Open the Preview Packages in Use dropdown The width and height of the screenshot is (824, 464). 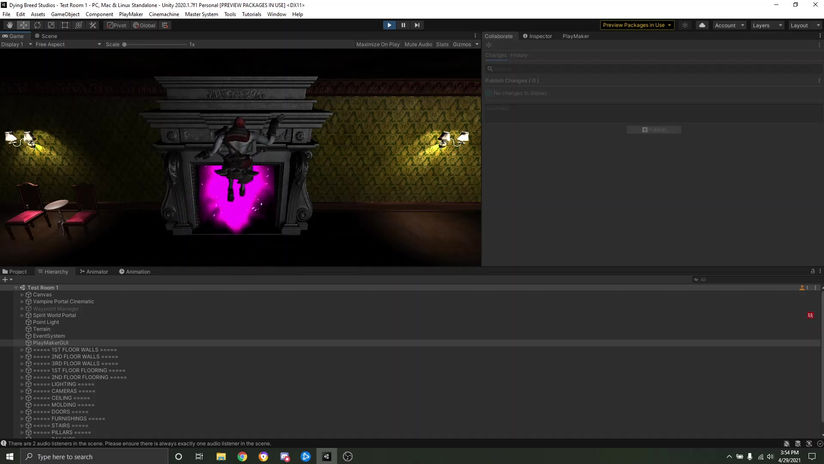637,25
